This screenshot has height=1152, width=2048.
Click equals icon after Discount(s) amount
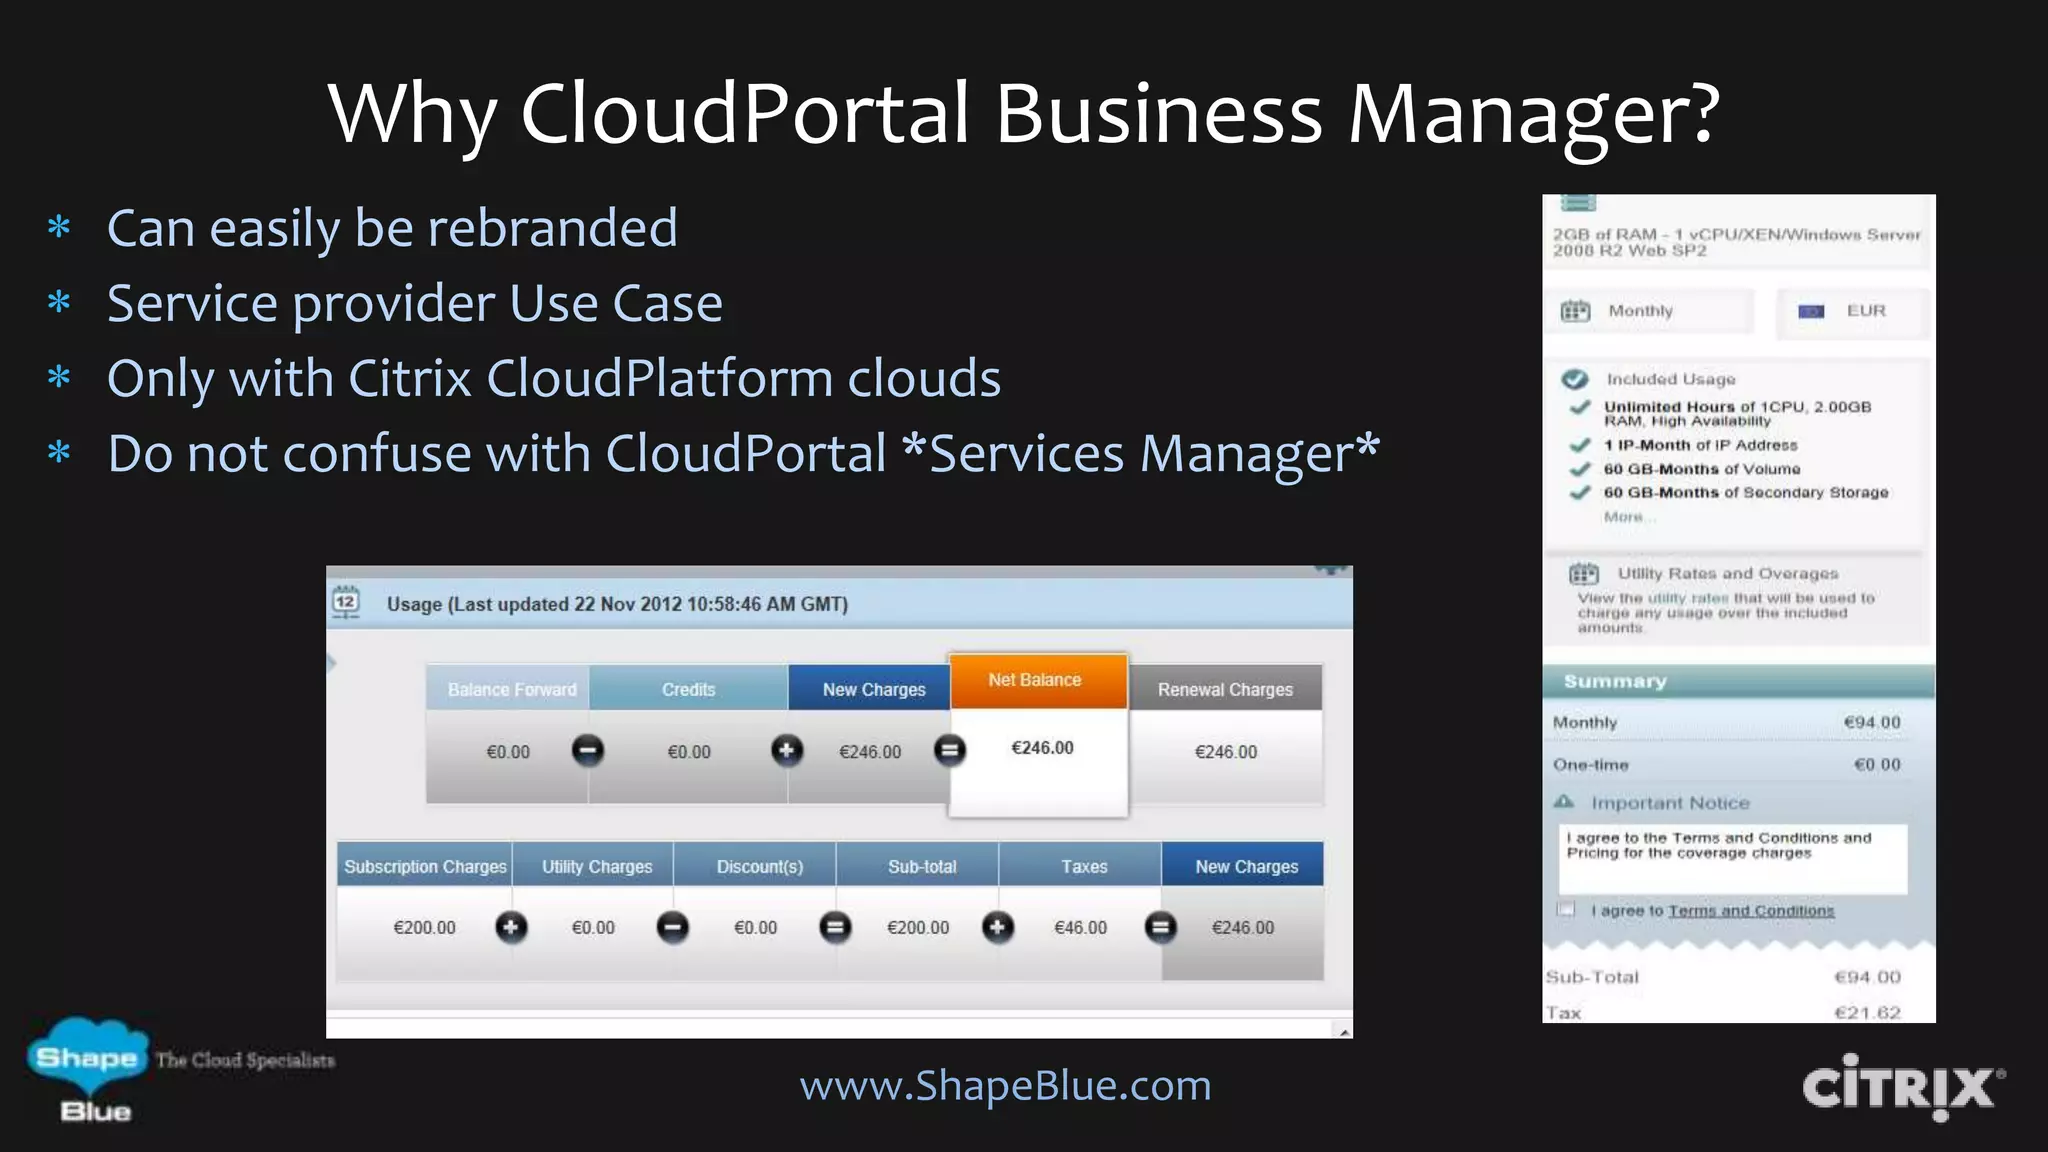point(835,927)
